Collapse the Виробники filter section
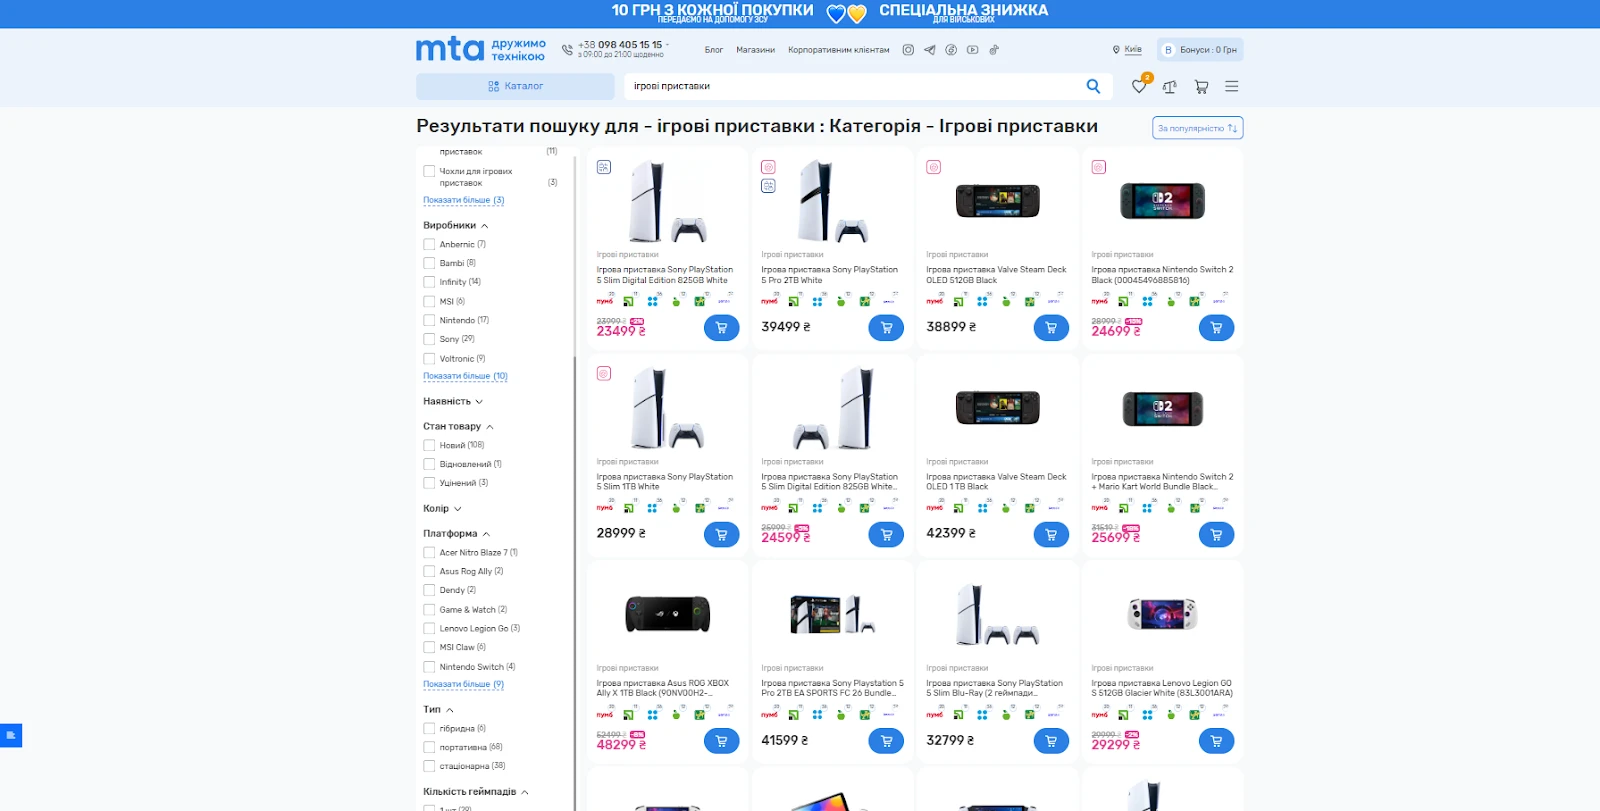 (456, 226)
